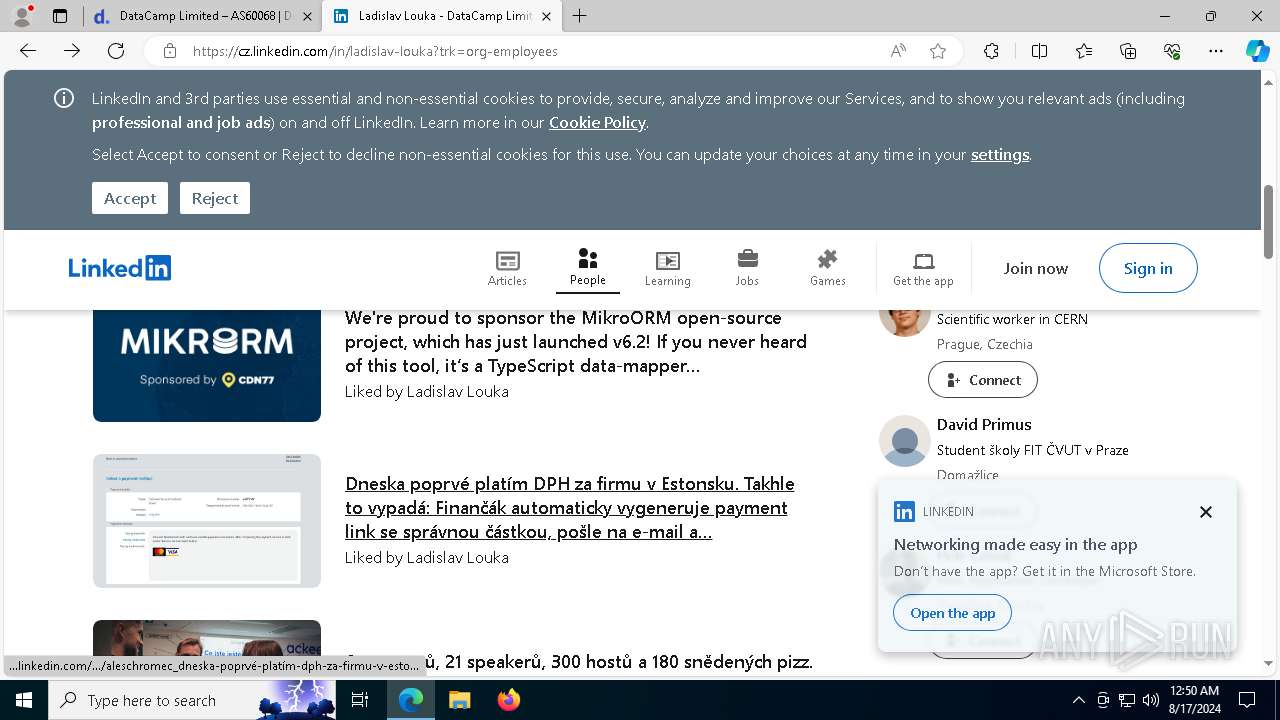The width and height of the screenshot is (1280, 720).
Task: Launch Copilot sidebar
Action: pyautogui.click(x=1257, y=51)
